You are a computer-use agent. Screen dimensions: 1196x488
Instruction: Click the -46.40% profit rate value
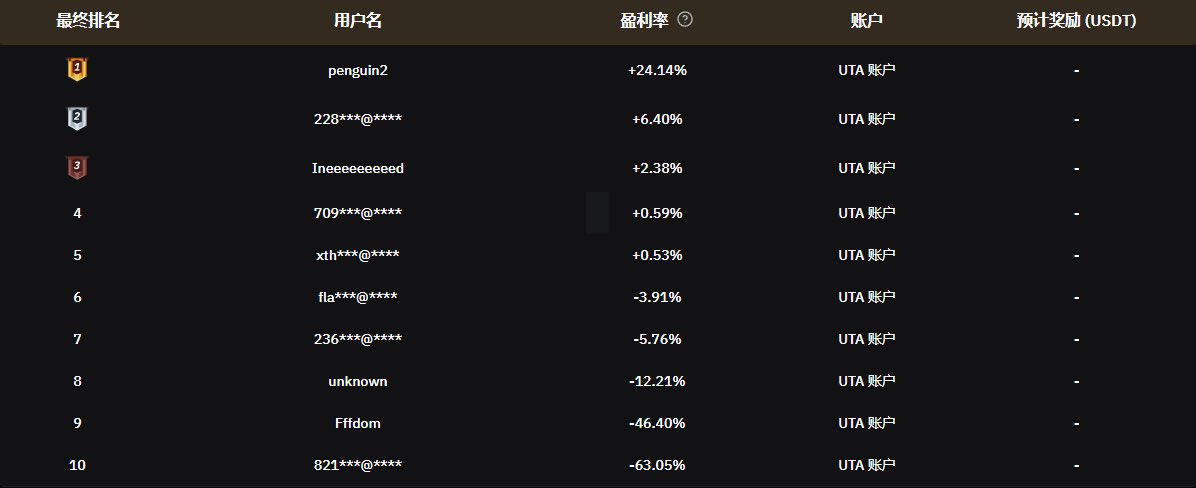(x=657, y=423)
